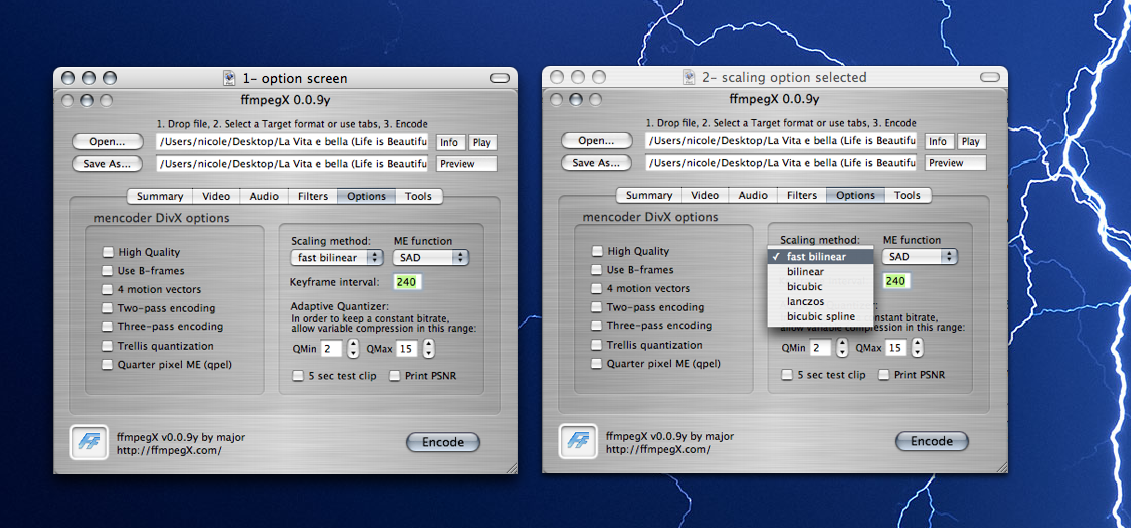Enable Print PSNR in left window

pos(395,376)
